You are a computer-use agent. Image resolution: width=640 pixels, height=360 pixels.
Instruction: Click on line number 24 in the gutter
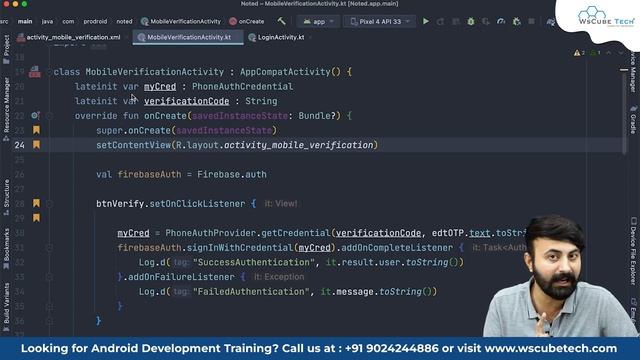[x=19, y=145]
